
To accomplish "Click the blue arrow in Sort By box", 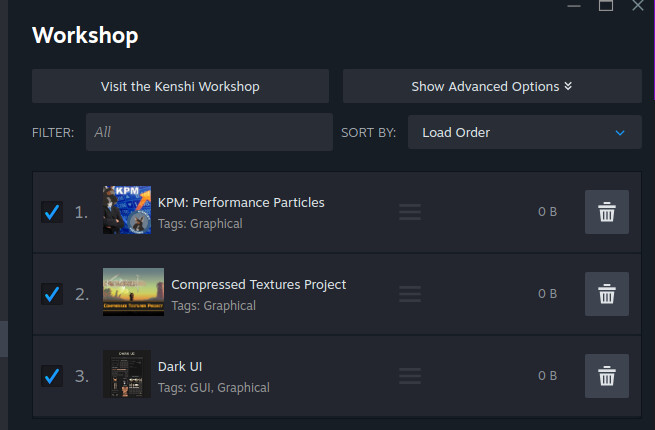I will tap(620, 133).
